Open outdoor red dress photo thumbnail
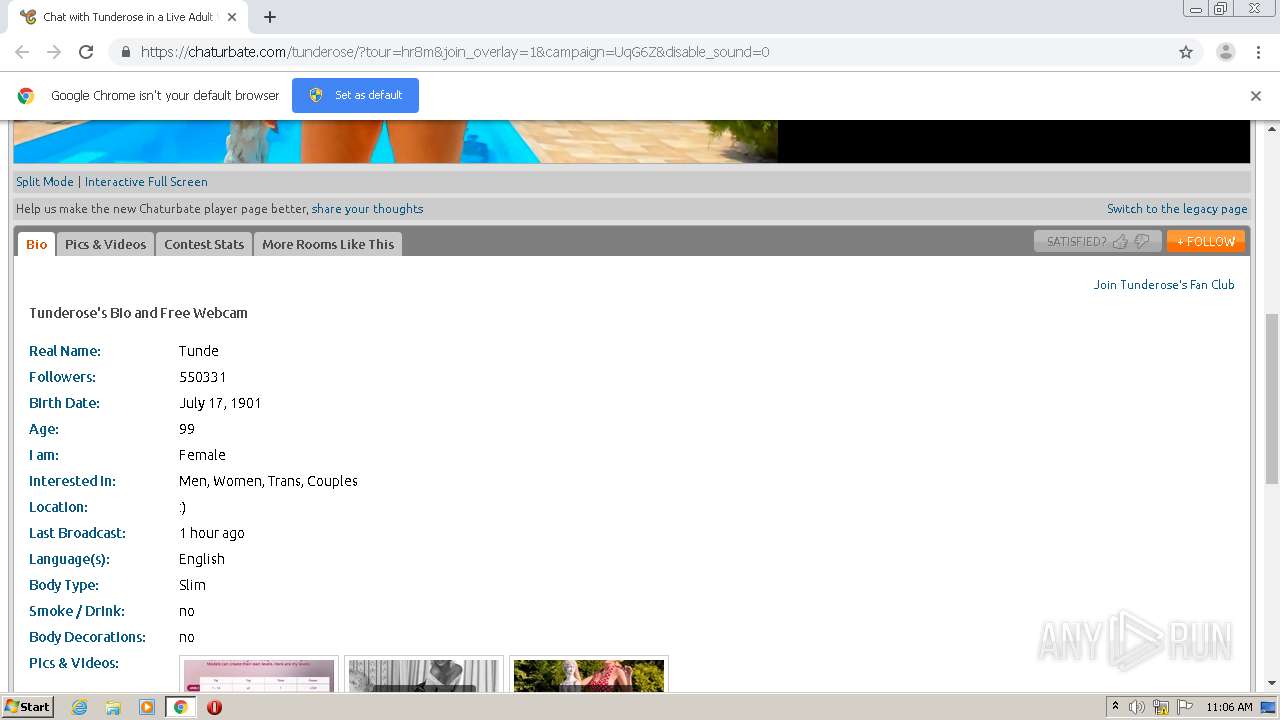This screenshot has height=720, width=1280. tap(589, 675)
